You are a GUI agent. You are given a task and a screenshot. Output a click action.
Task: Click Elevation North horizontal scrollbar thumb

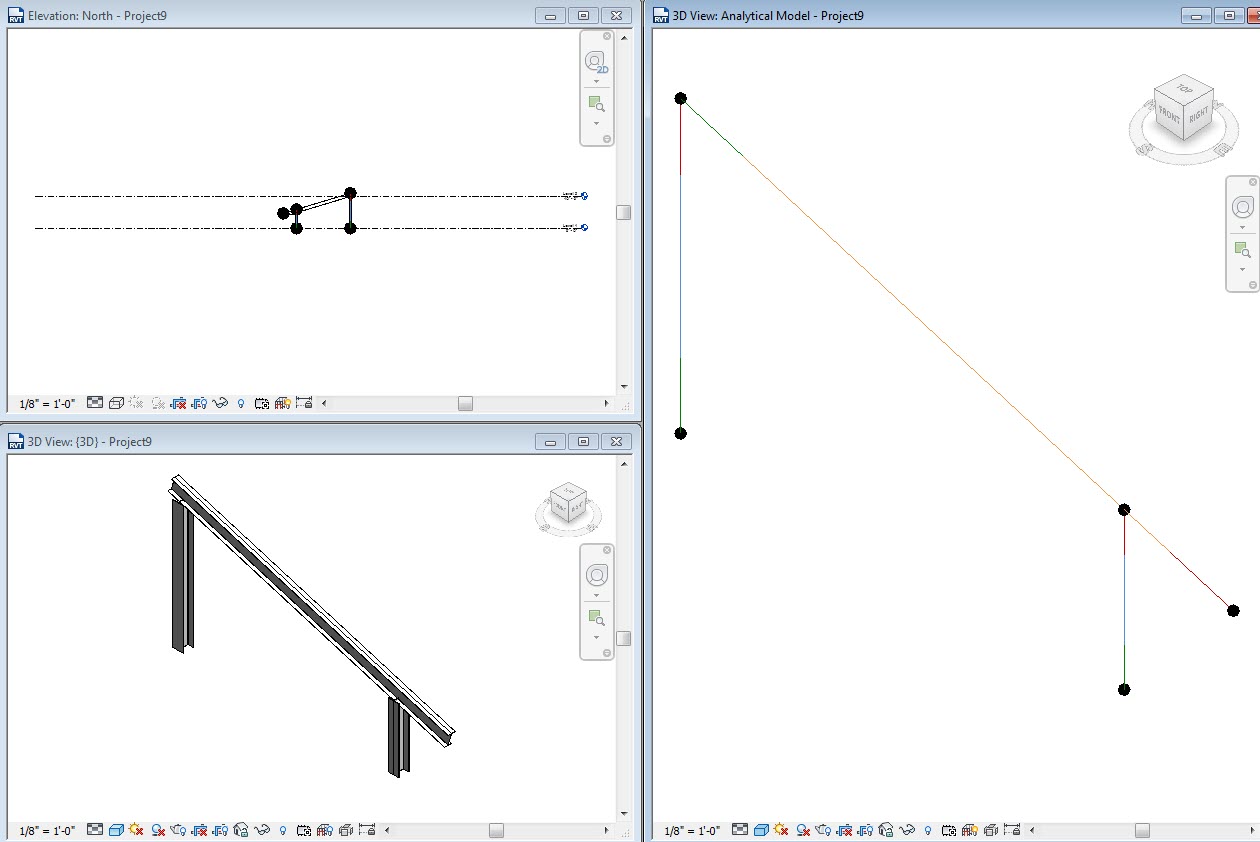[465, 404]
